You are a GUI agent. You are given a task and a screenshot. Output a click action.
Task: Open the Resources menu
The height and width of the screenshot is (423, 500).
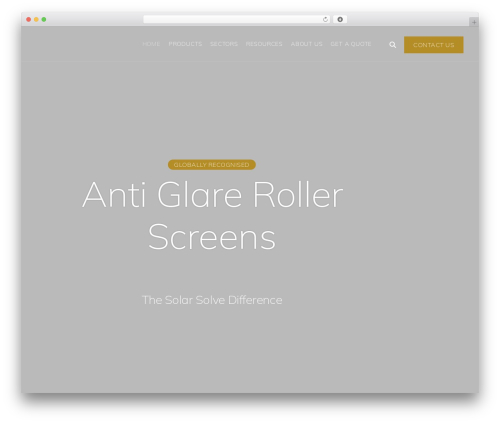pos(264,44)
